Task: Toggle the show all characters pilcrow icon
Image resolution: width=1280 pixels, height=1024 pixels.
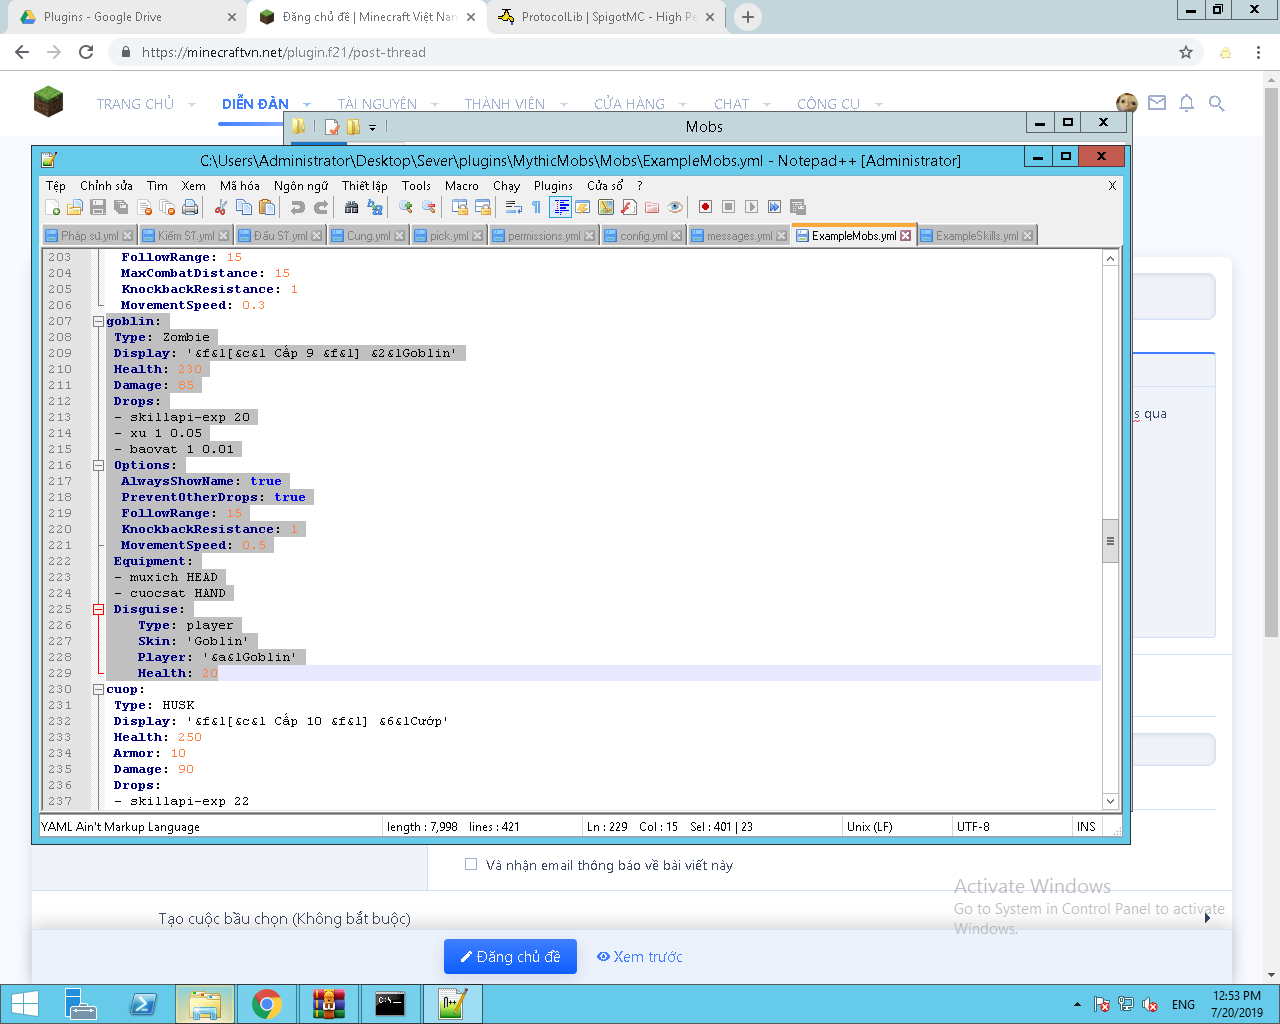Action: pyautogui.click(x=536, y=207)
